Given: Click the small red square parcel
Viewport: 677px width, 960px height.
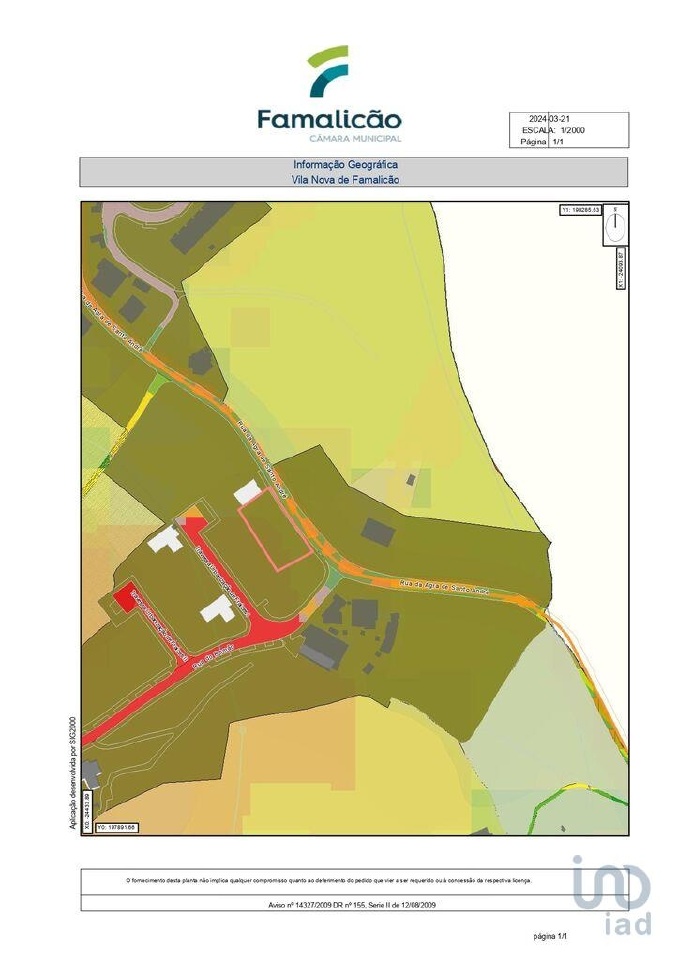Looking at the screenshot, I should click(127, 599).
